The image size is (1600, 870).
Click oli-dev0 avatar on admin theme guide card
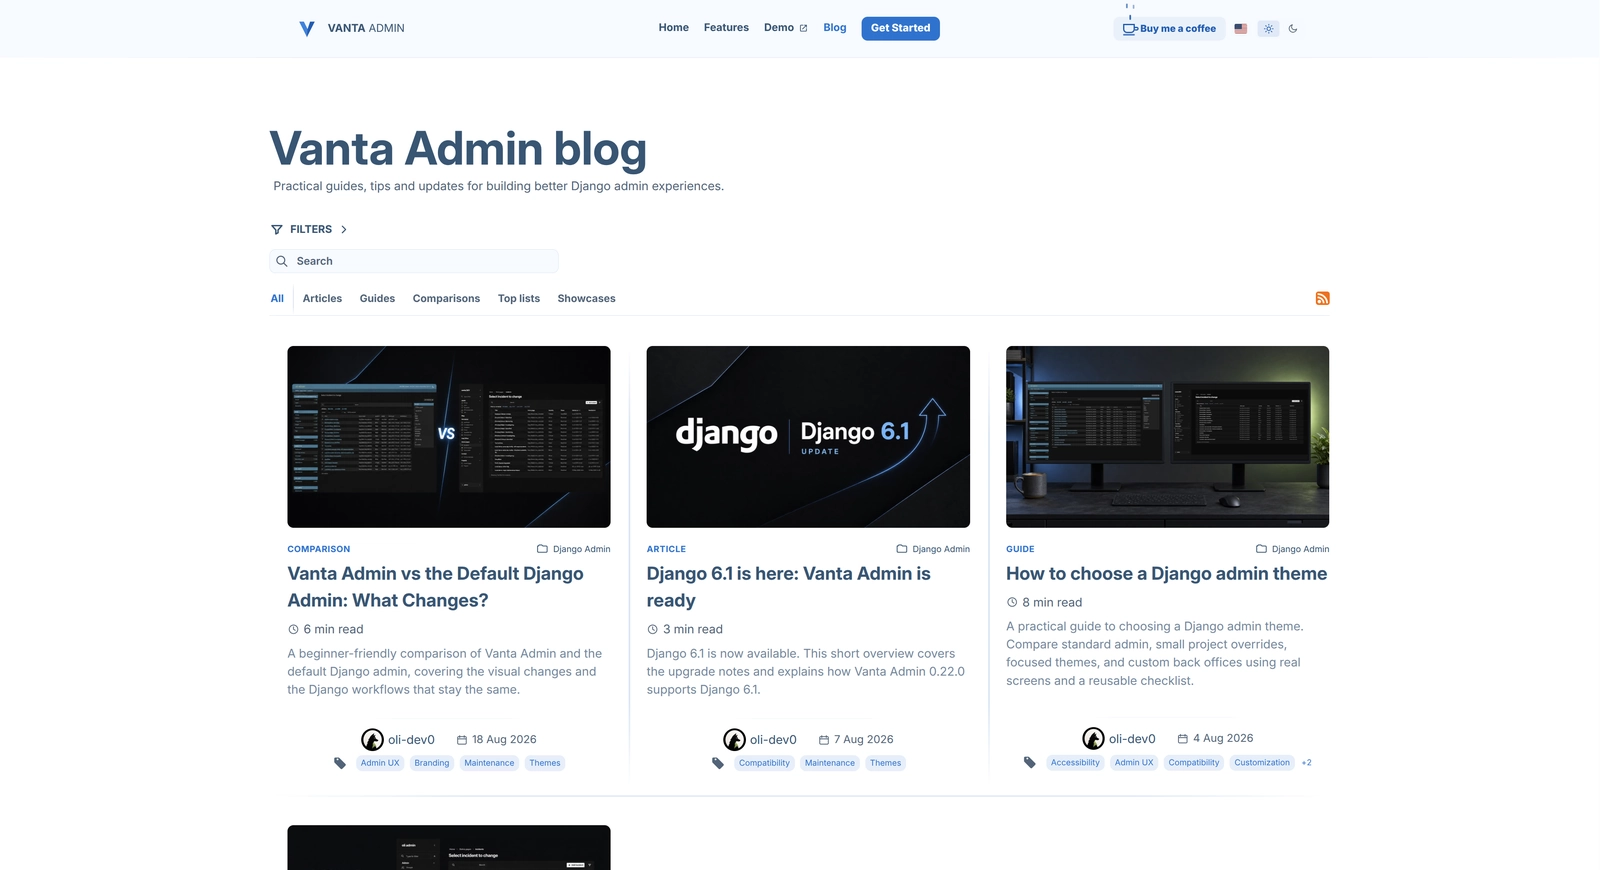point(1093,739)
